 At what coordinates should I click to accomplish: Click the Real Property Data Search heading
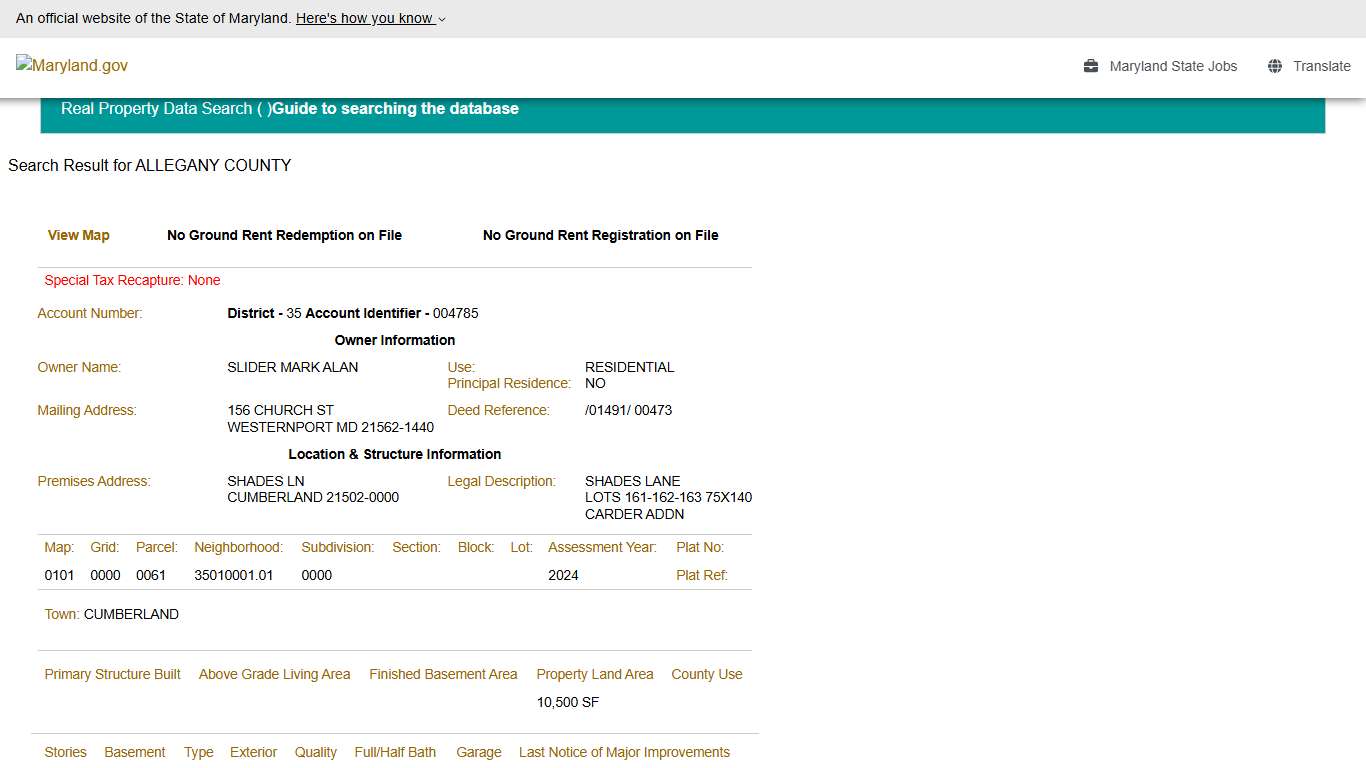click(x=156, y=108)
